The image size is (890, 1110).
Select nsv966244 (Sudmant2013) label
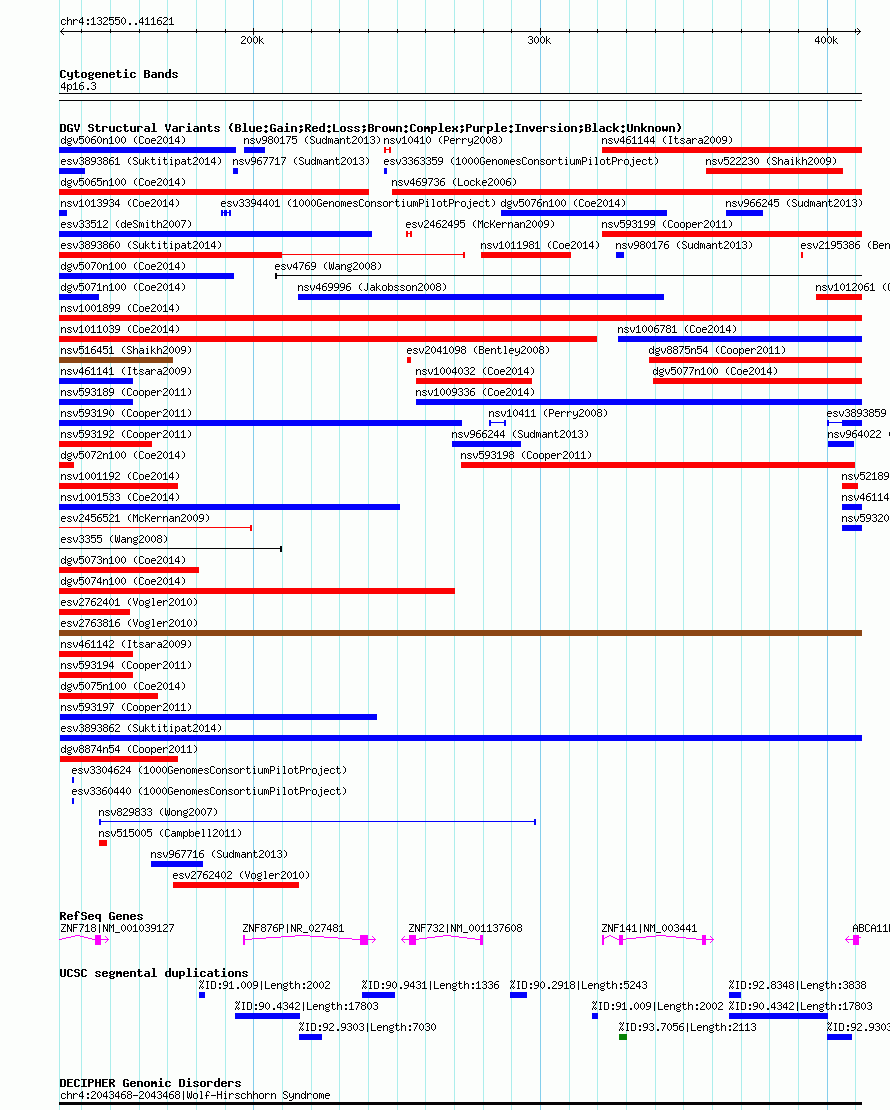520,434
